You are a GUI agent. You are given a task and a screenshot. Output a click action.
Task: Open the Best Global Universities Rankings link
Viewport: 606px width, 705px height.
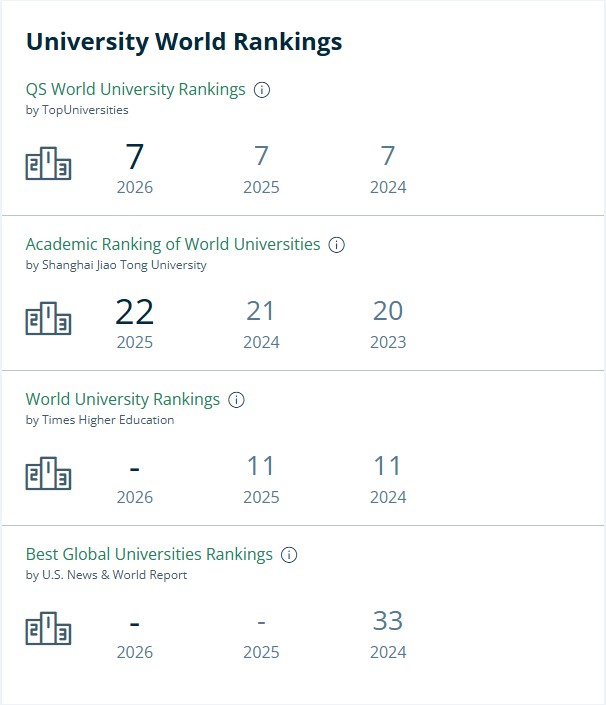[149, 554]
